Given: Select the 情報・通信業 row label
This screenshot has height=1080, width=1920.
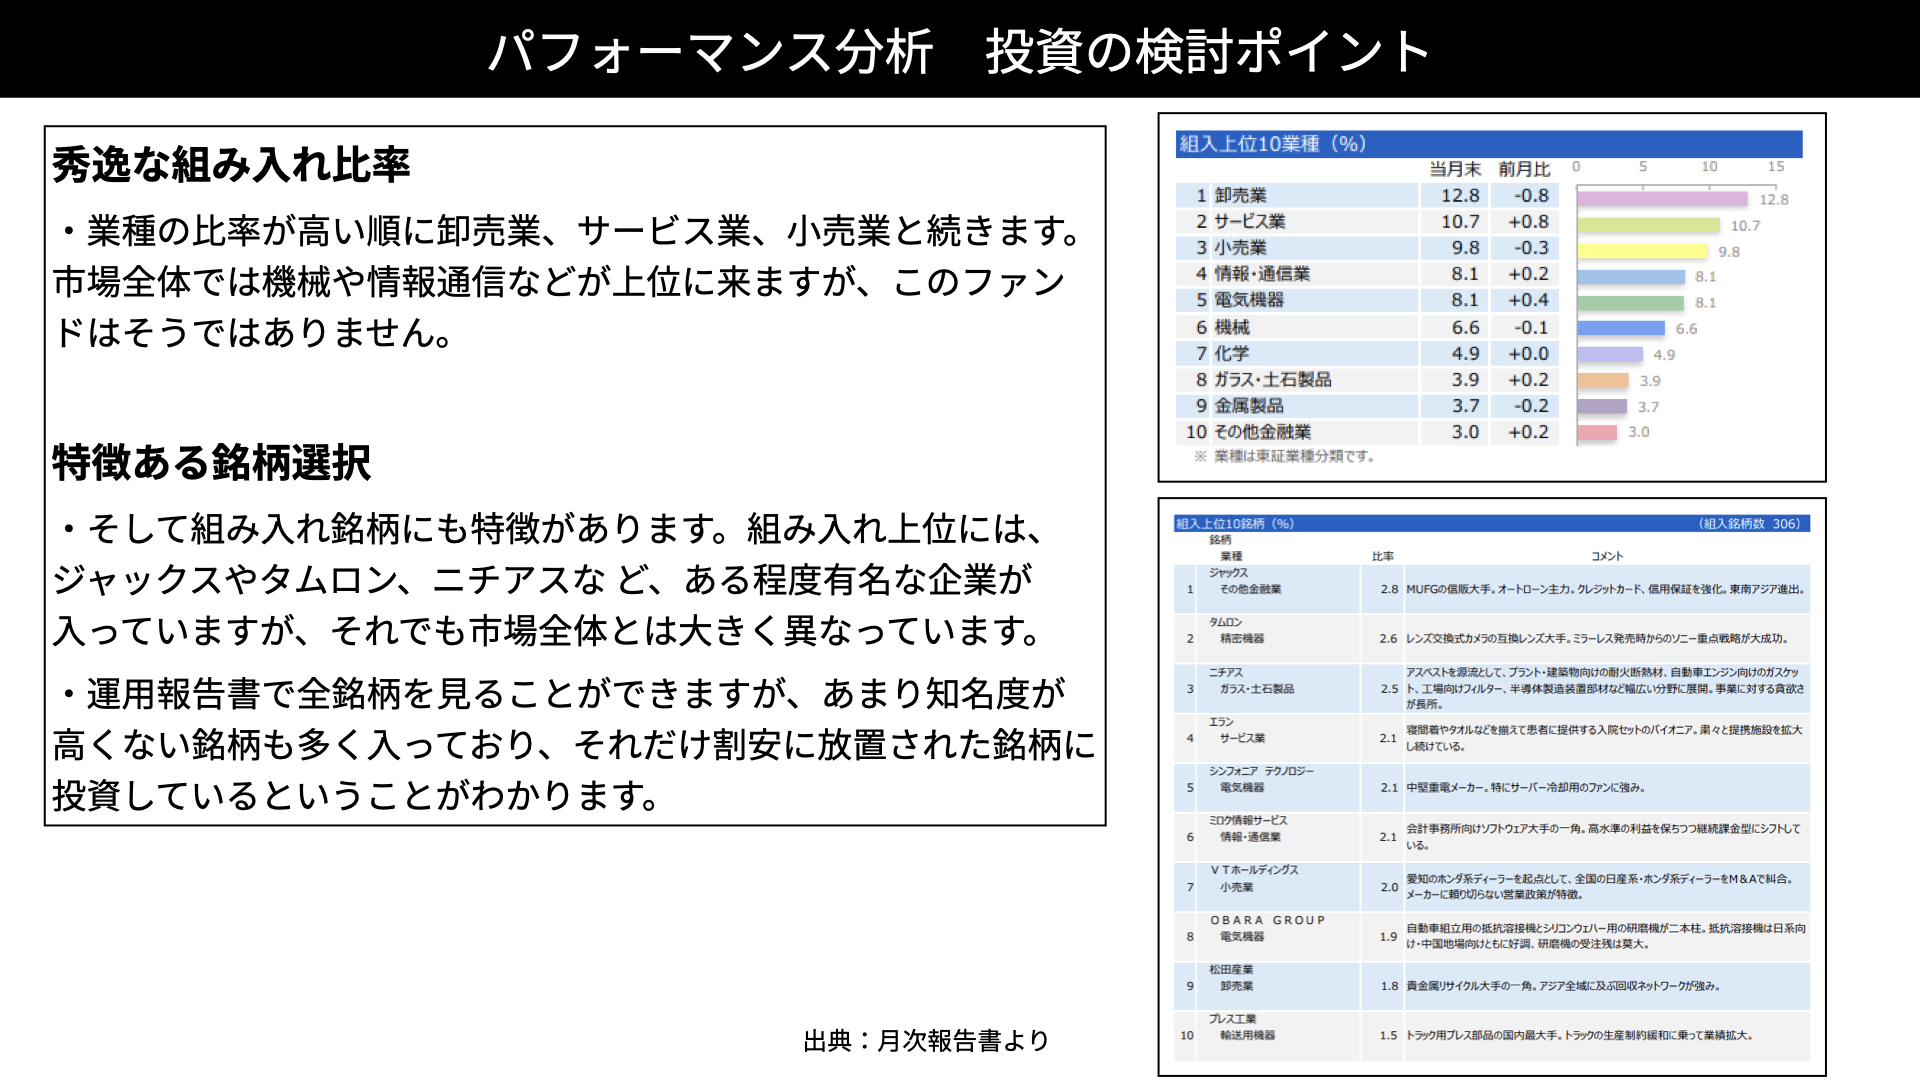Looking at the screenshot, I should point(1262,273).
